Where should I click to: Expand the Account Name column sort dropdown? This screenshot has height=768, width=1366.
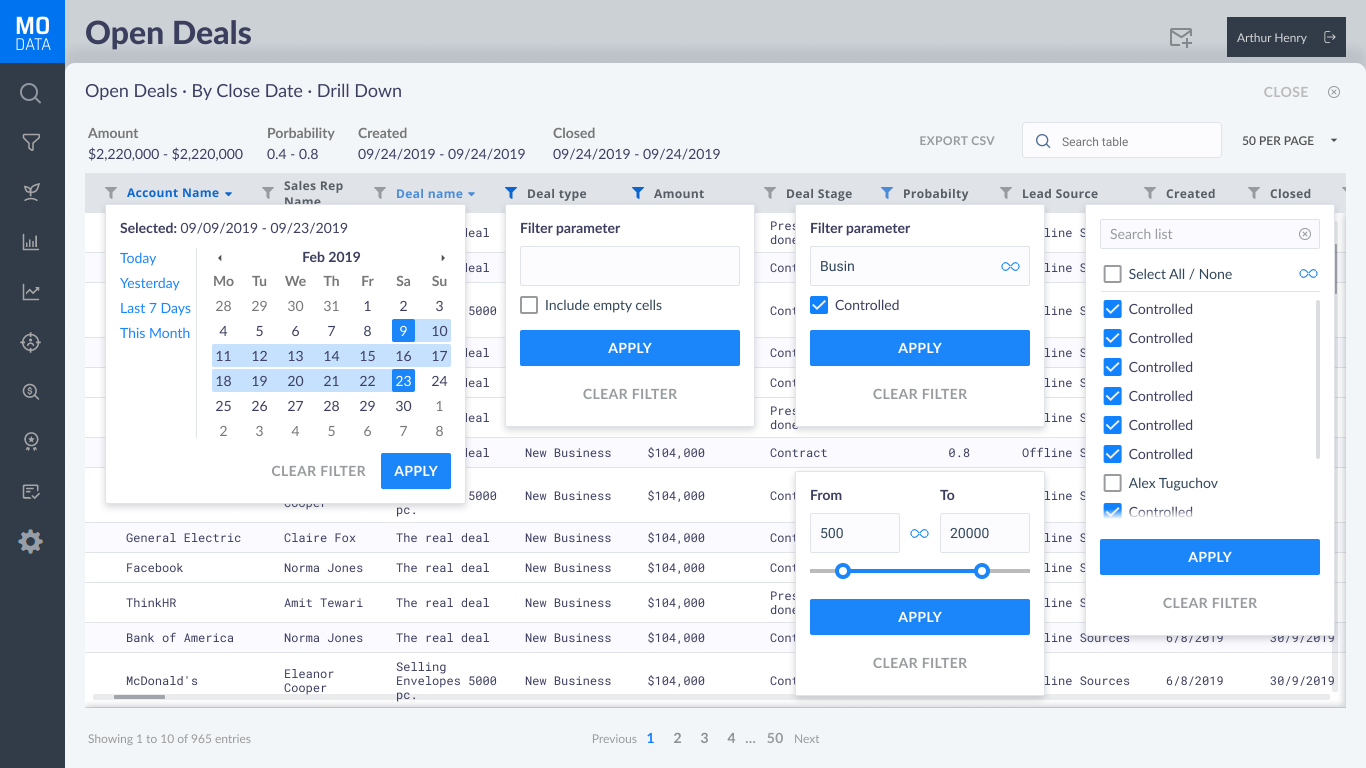229,194
